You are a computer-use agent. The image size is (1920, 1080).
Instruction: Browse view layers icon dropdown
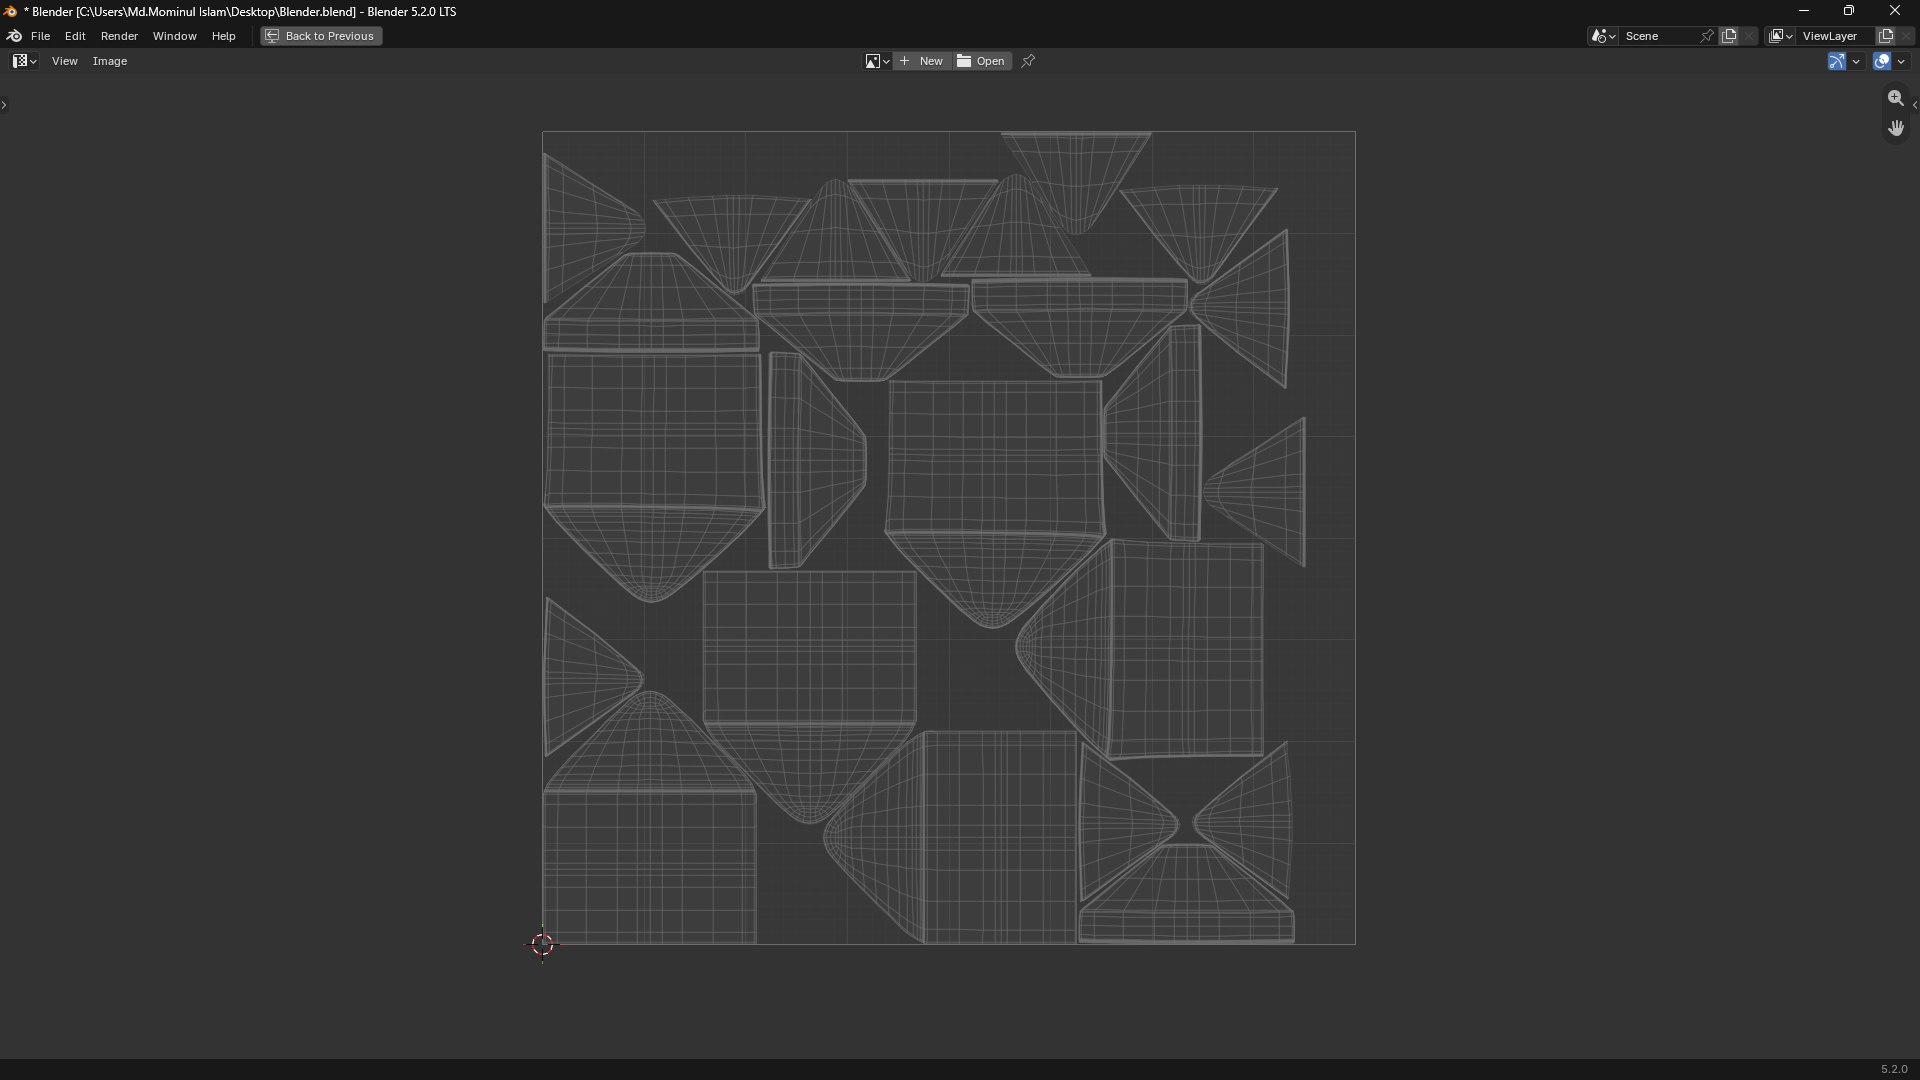(1780, 36)
